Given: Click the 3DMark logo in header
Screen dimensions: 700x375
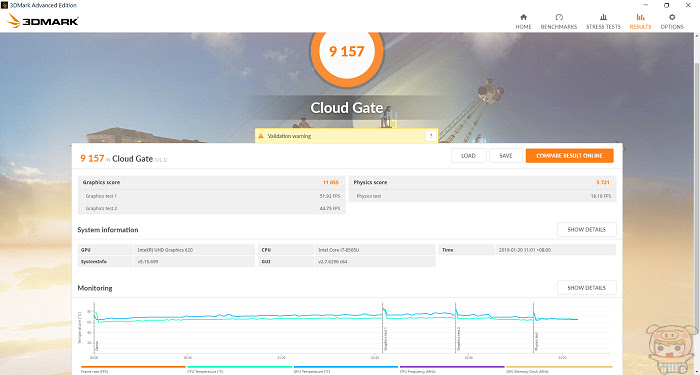Looking at the screenshot, I should 43,21.
